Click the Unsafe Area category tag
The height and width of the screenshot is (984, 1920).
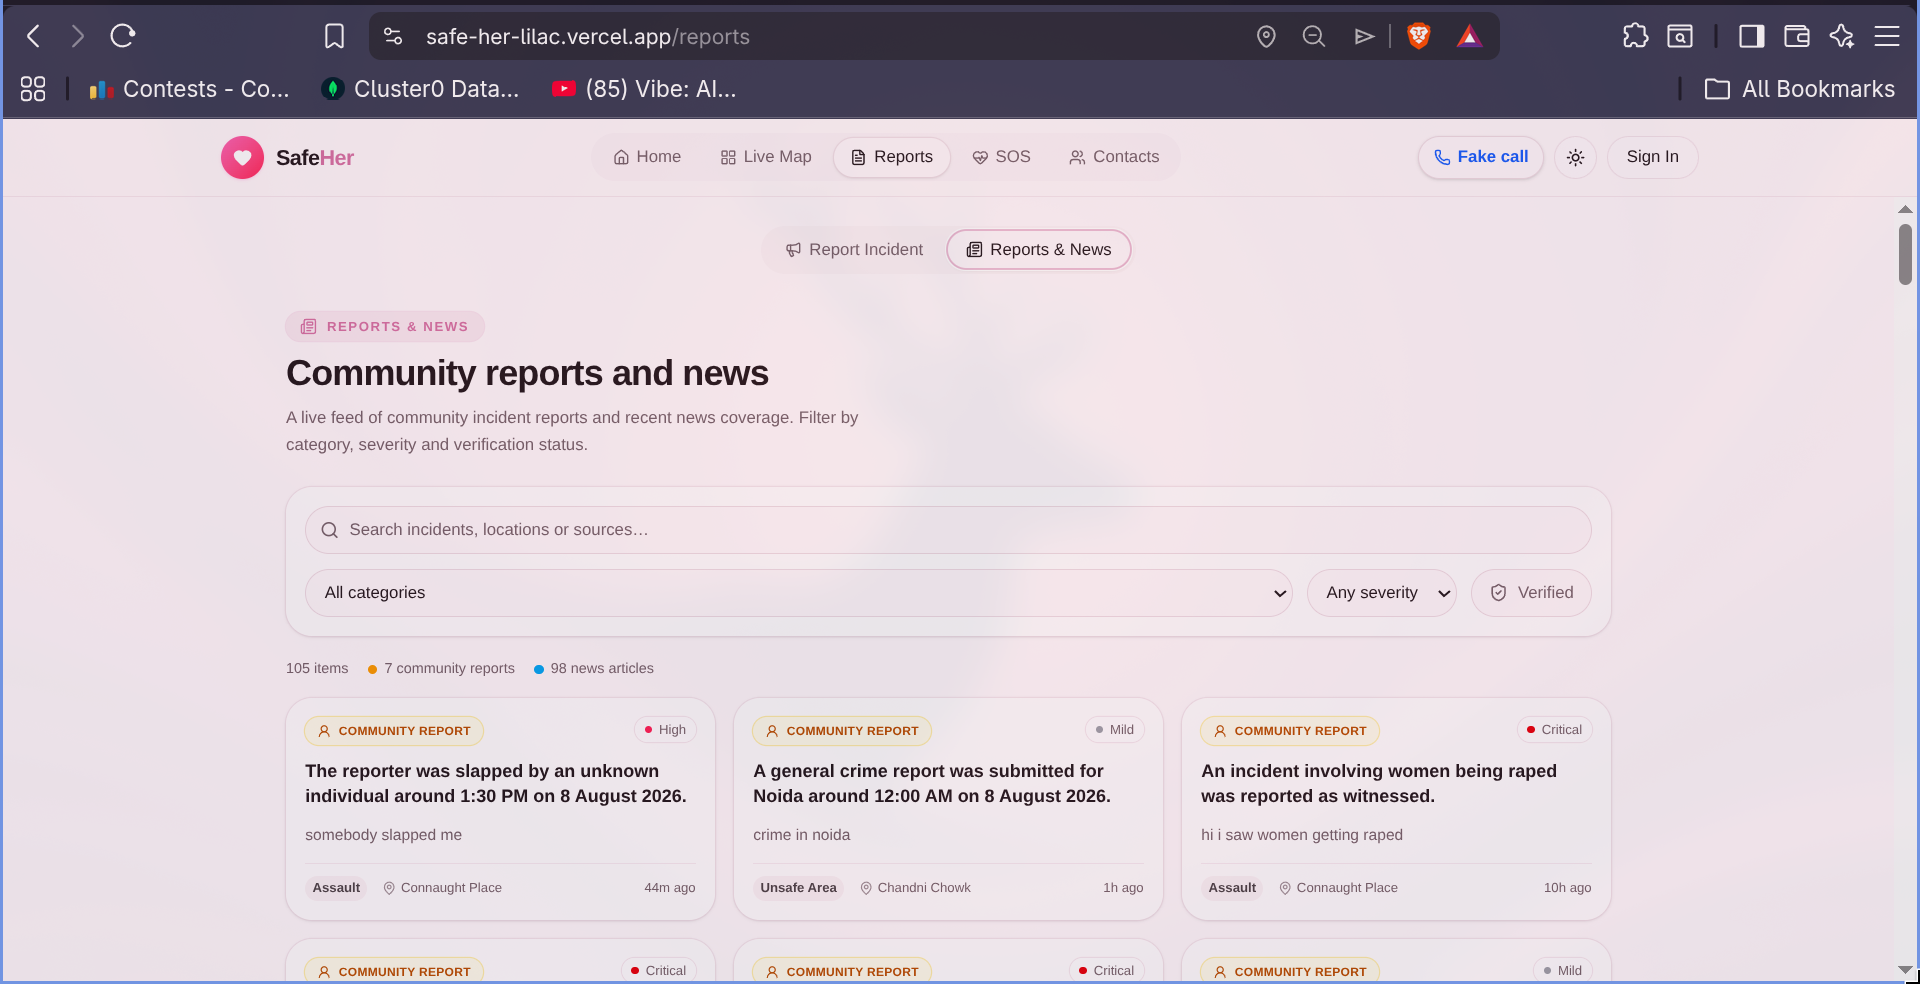(798, 888)
